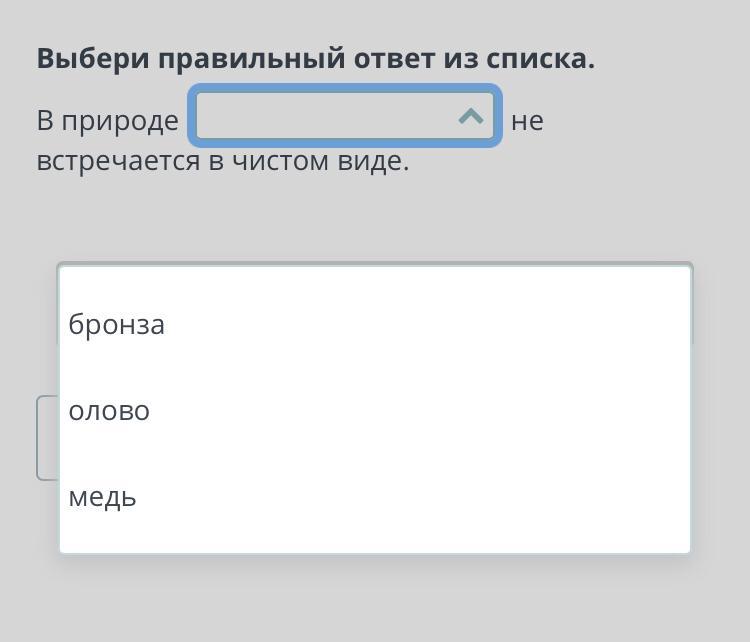Screen dimensions: 750x642
Task: Select the бронза option
Action: tap(117, 325)
